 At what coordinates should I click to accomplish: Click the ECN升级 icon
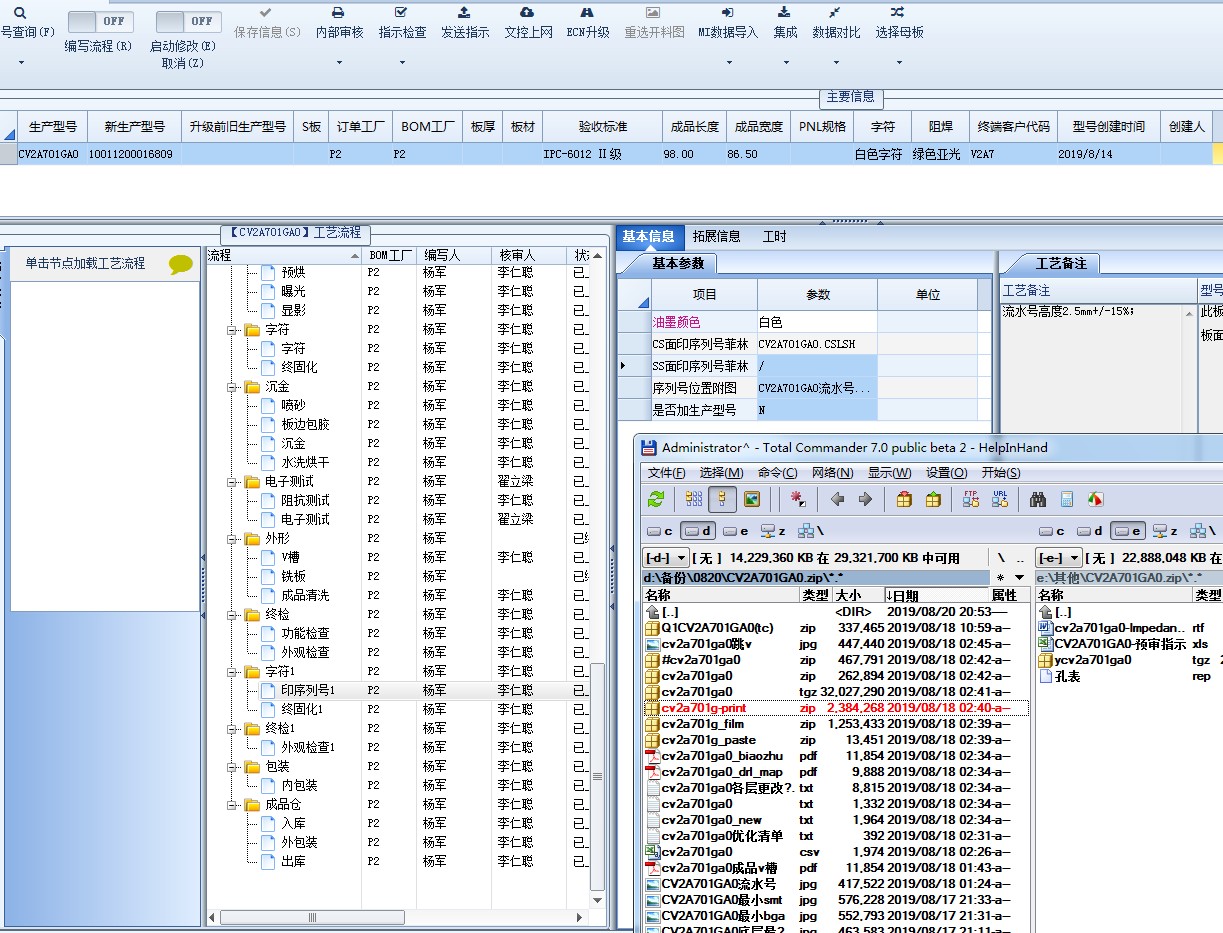pyautogui.click(x=588, y=13)
